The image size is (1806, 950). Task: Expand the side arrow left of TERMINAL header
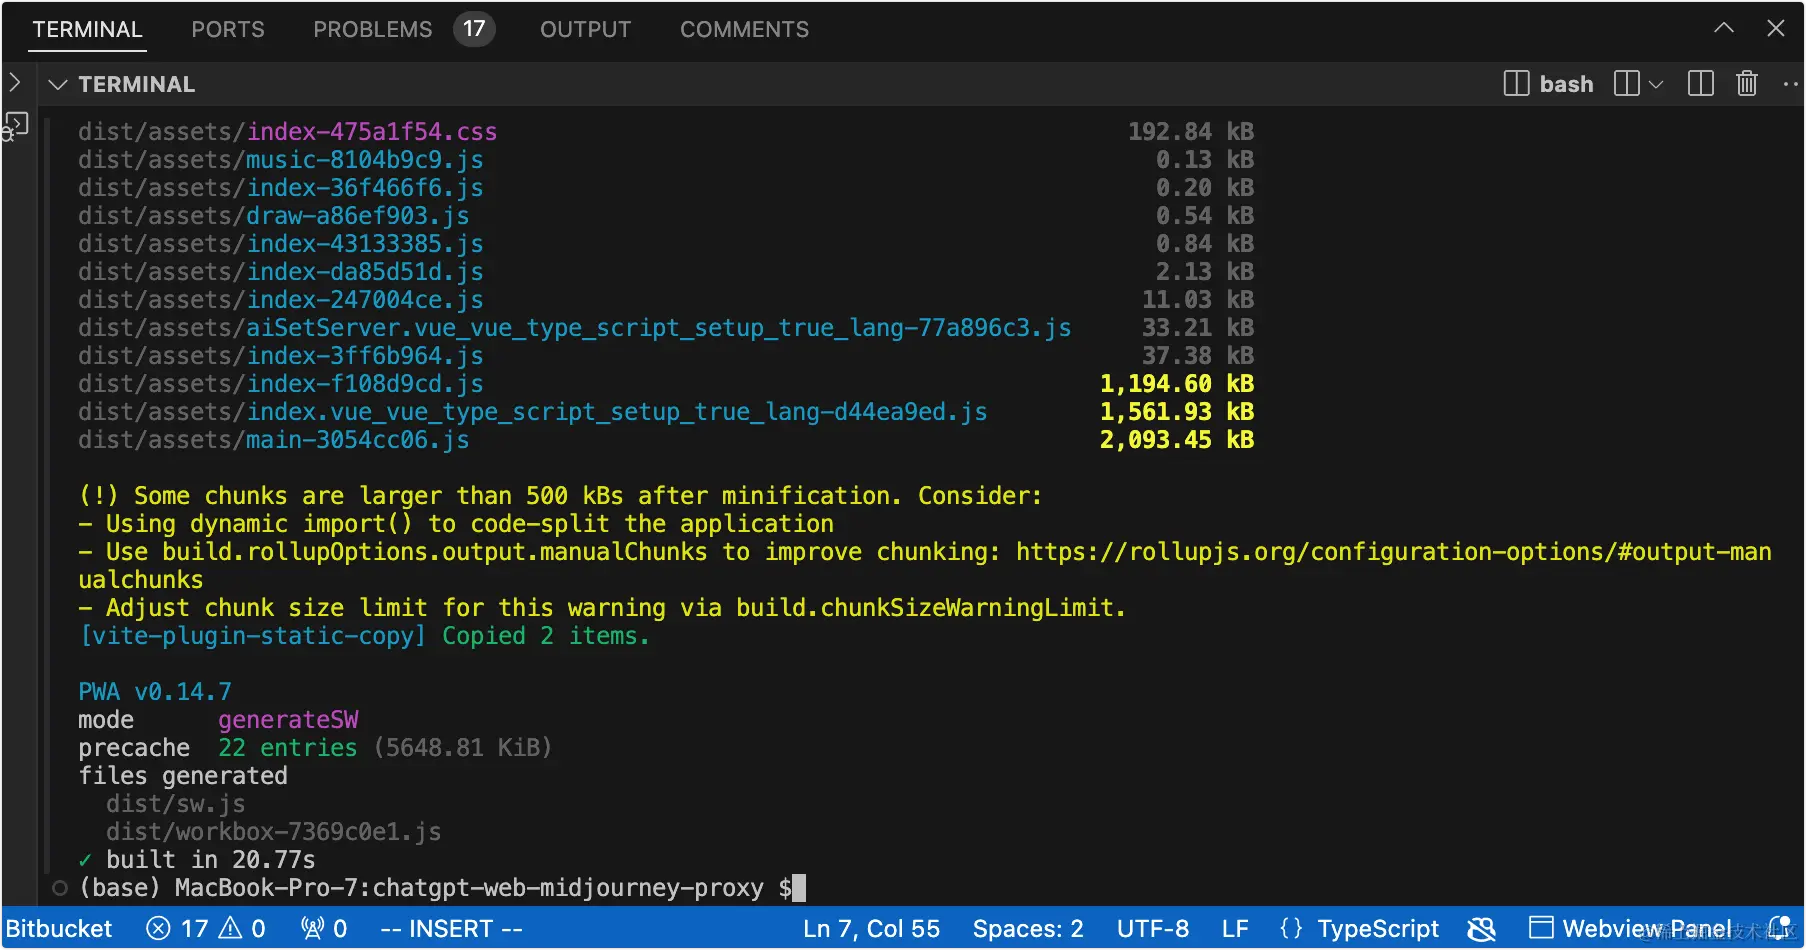pos(14,82)
